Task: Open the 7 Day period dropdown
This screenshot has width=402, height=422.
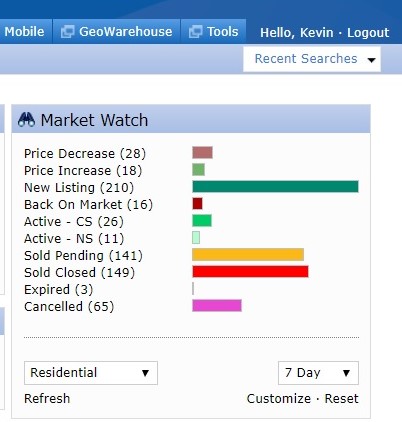Action: 318,373
